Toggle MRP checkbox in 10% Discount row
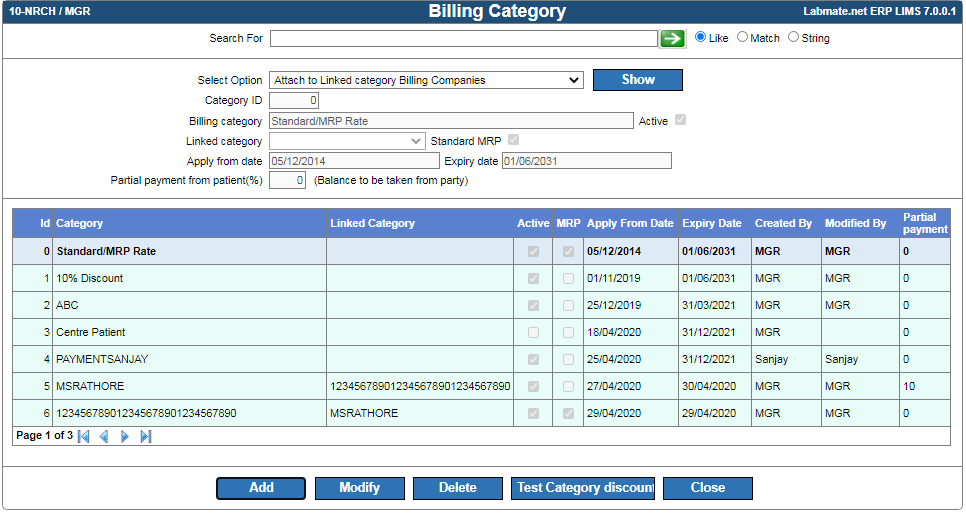This screenshot has height=513, width=966. [x=568, y=278]
